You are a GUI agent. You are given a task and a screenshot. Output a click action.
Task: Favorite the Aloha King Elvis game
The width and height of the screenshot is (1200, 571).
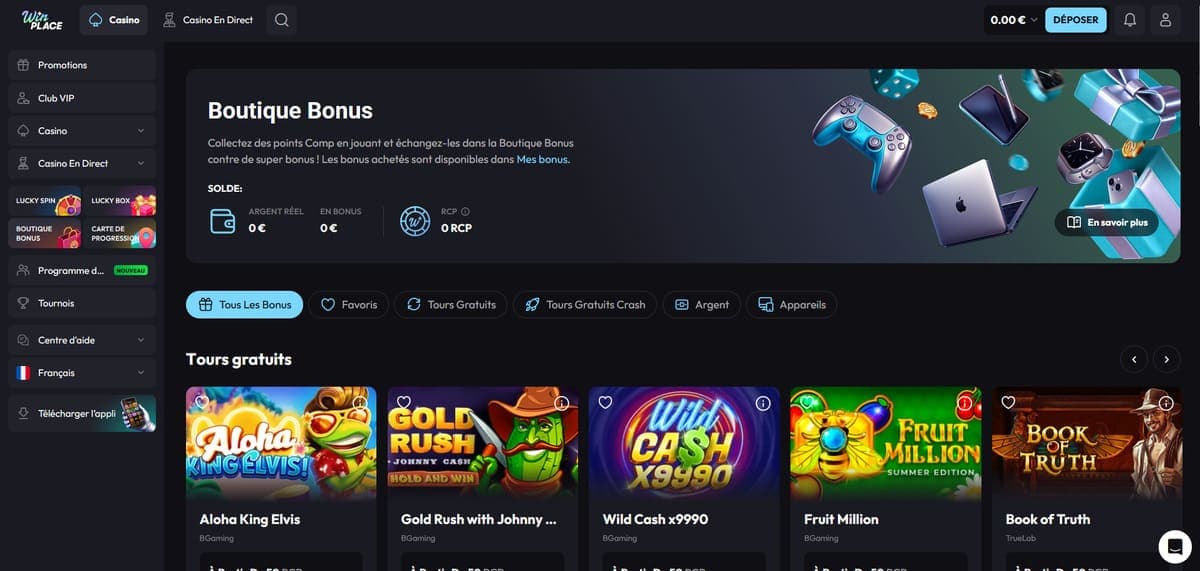(202, 403)
